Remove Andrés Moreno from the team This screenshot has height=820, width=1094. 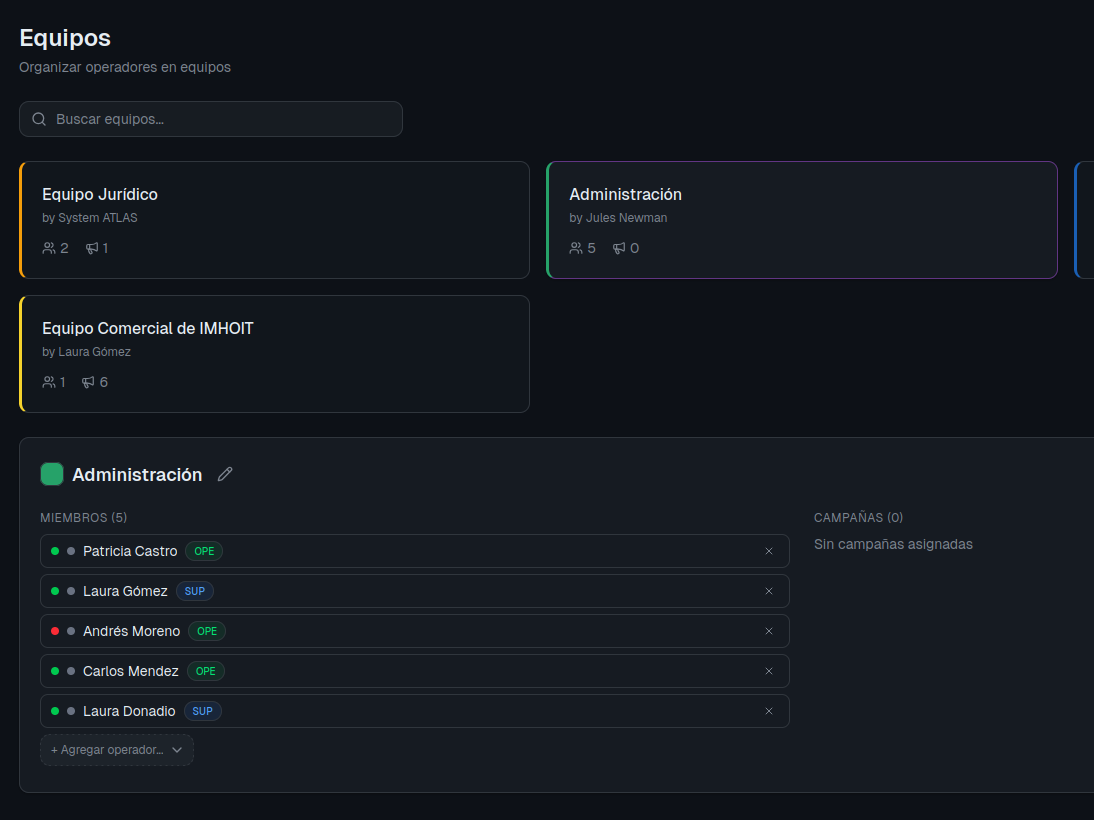coord(769,631)
